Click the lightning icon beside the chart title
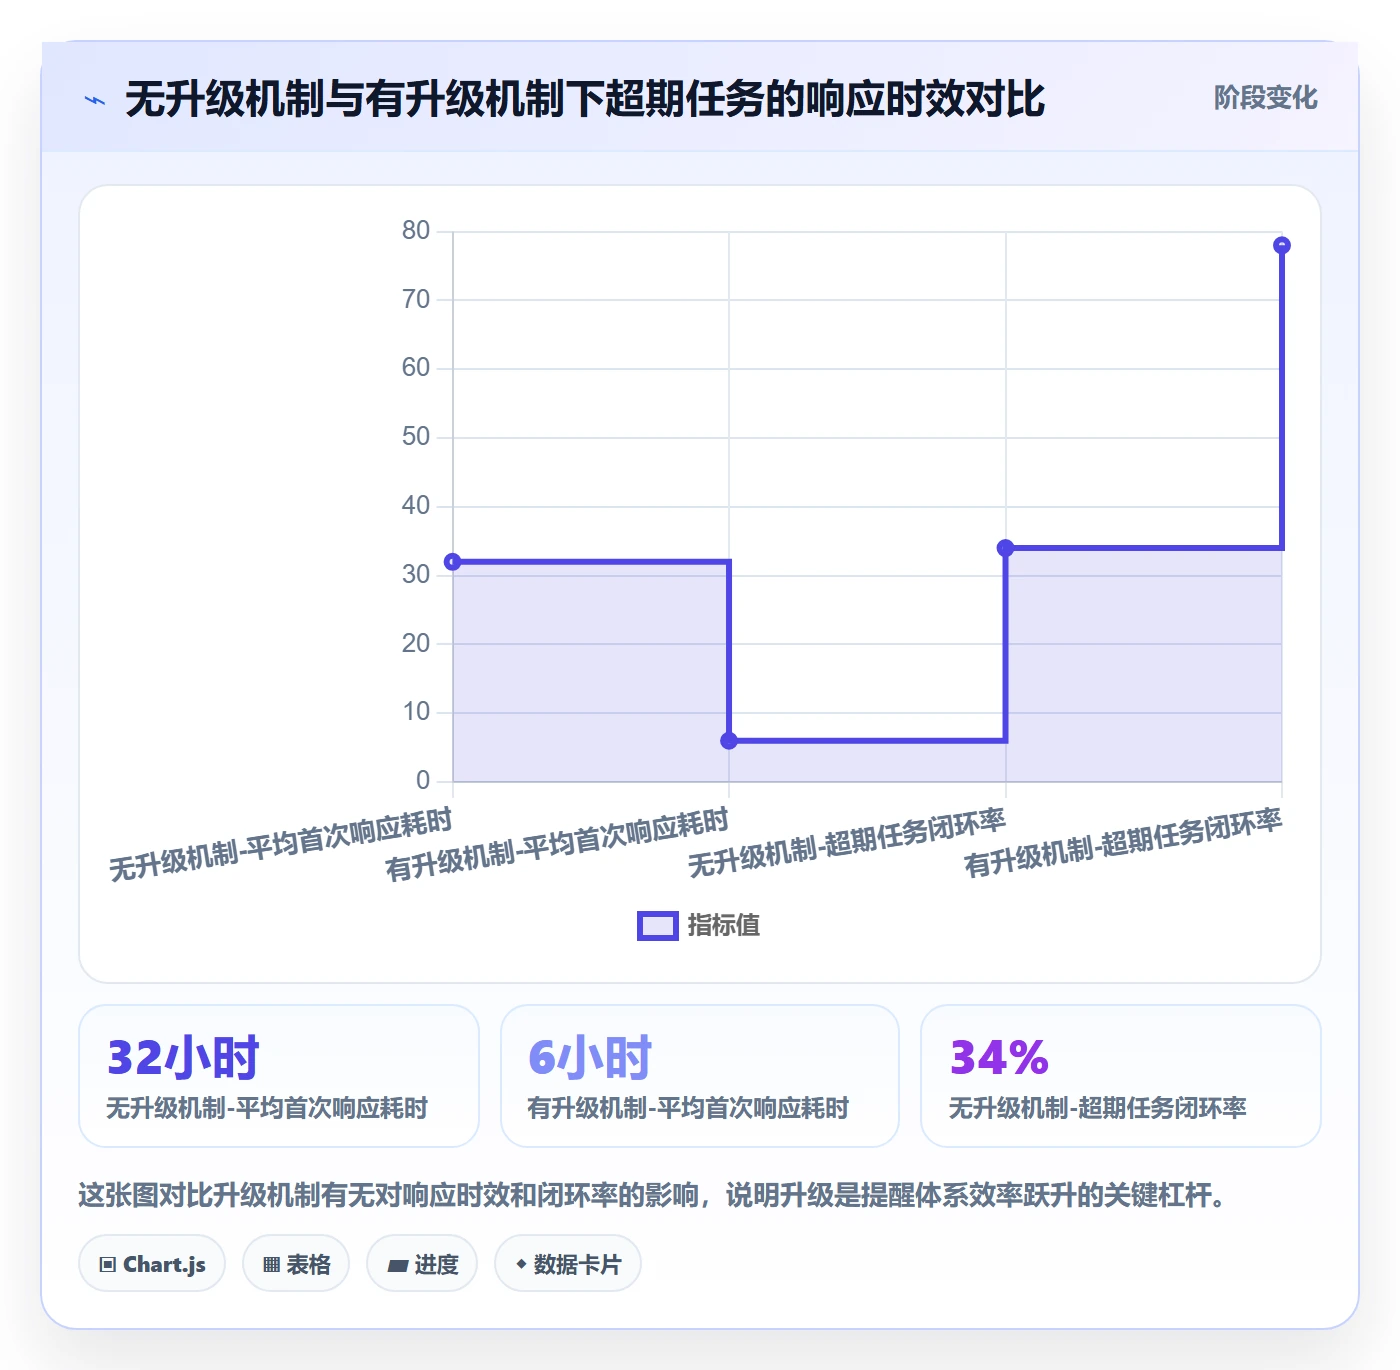1400x1370 pixels. tap(95, 100)
